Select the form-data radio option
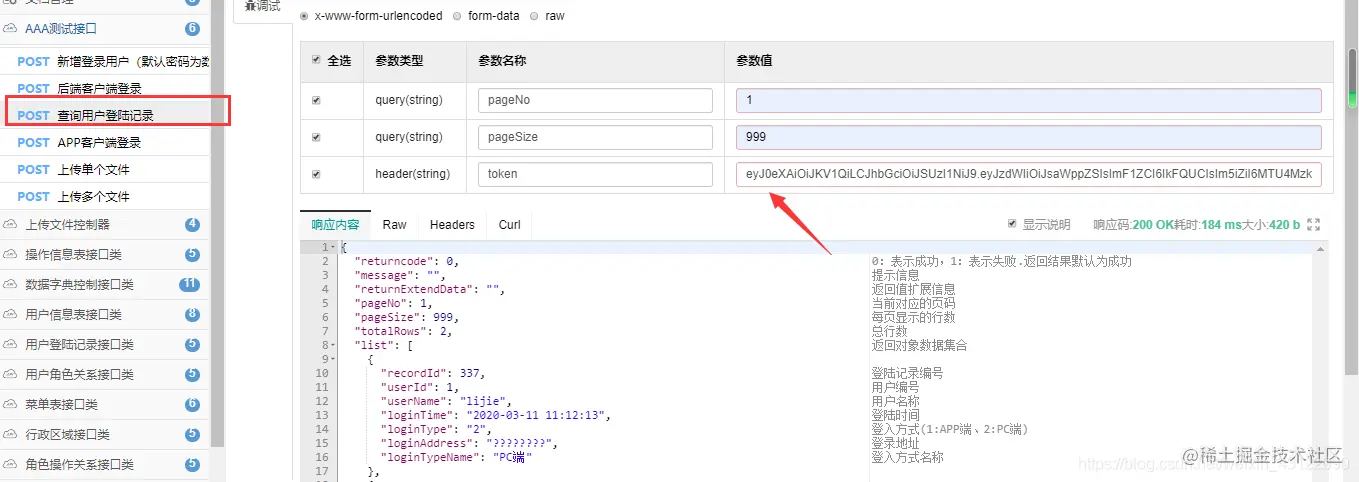 click(457, 16)
